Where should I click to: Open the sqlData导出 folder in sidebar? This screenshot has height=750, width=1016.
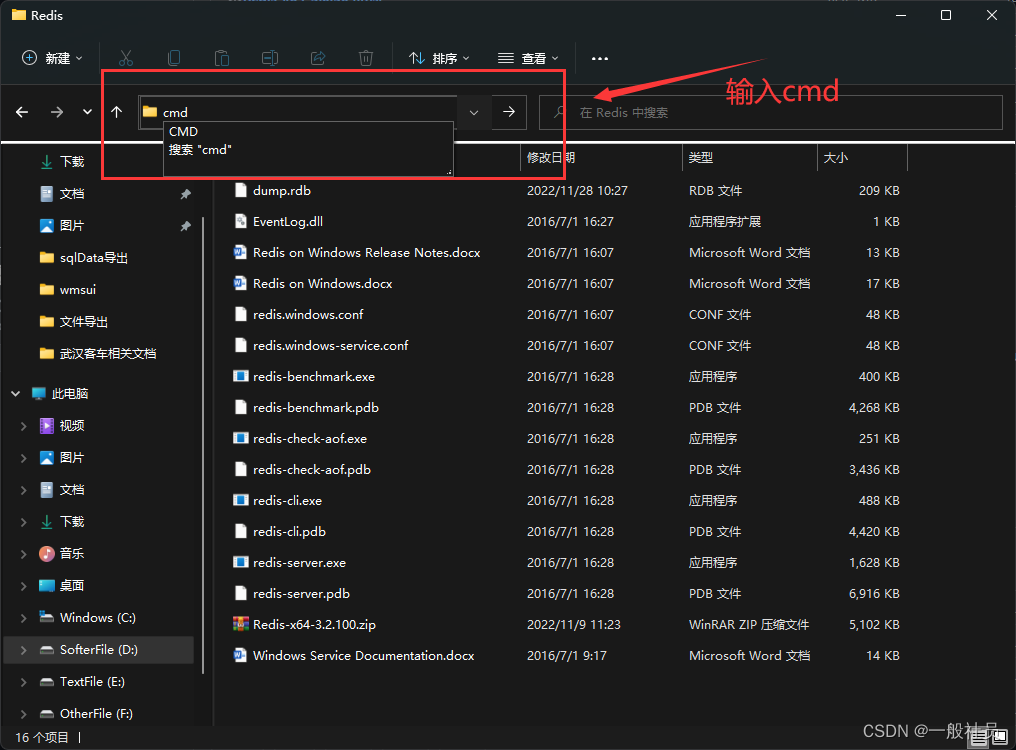coord(93,258)
